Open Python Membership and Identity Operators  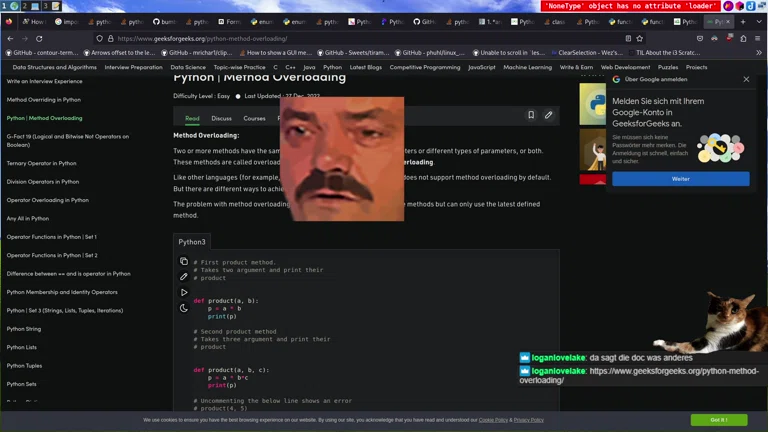62,292
